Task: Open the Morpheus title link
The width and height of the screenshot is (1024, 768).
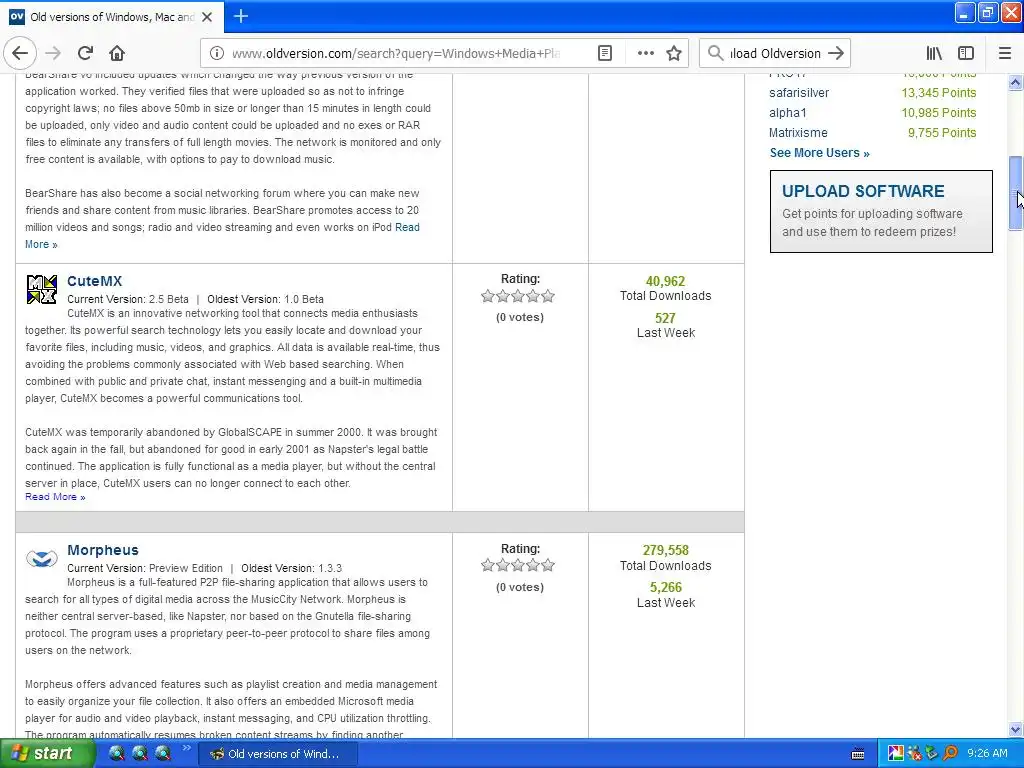Action: 103,550
